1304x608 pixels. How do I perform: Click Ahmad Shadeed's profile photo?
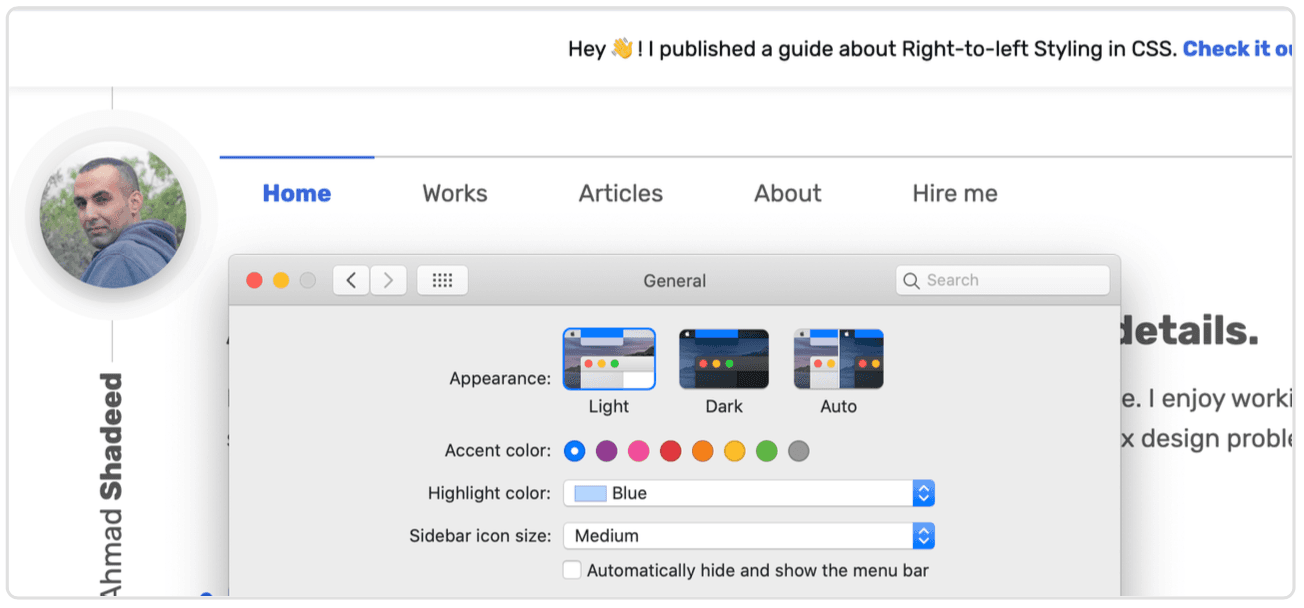click(112, 215)
